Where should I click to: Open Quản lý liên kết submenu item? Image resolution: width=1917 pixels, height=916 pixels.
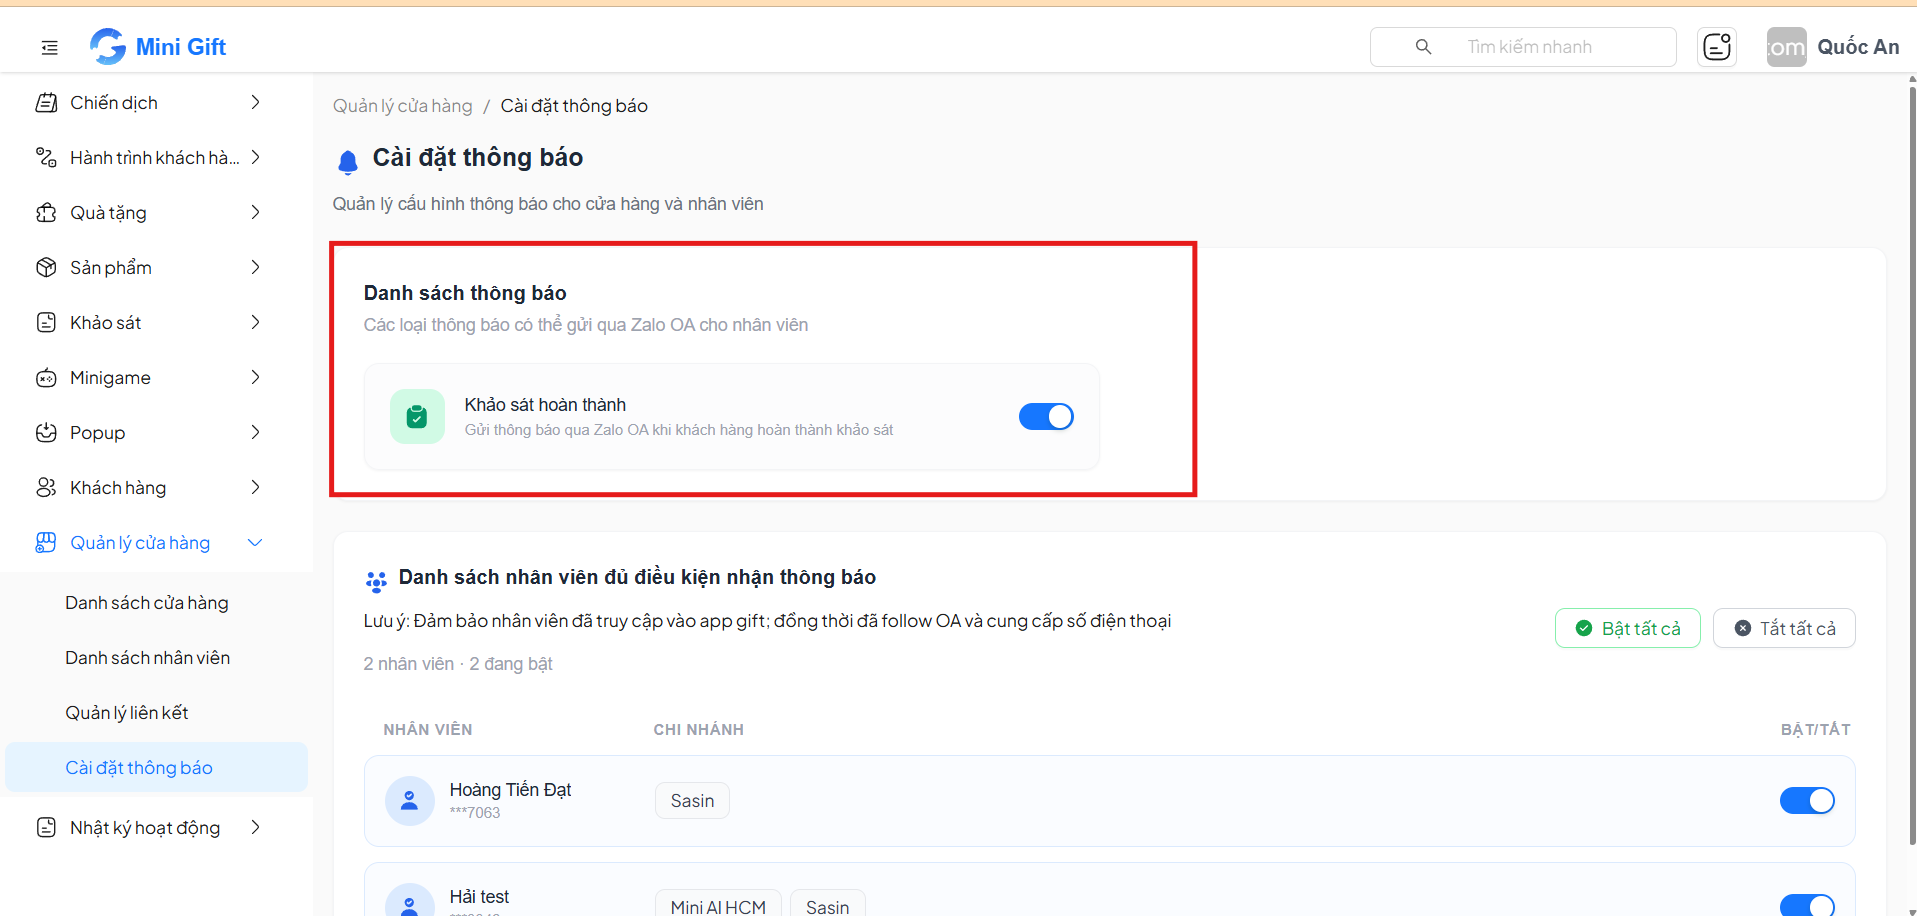(x=127, y=712)
